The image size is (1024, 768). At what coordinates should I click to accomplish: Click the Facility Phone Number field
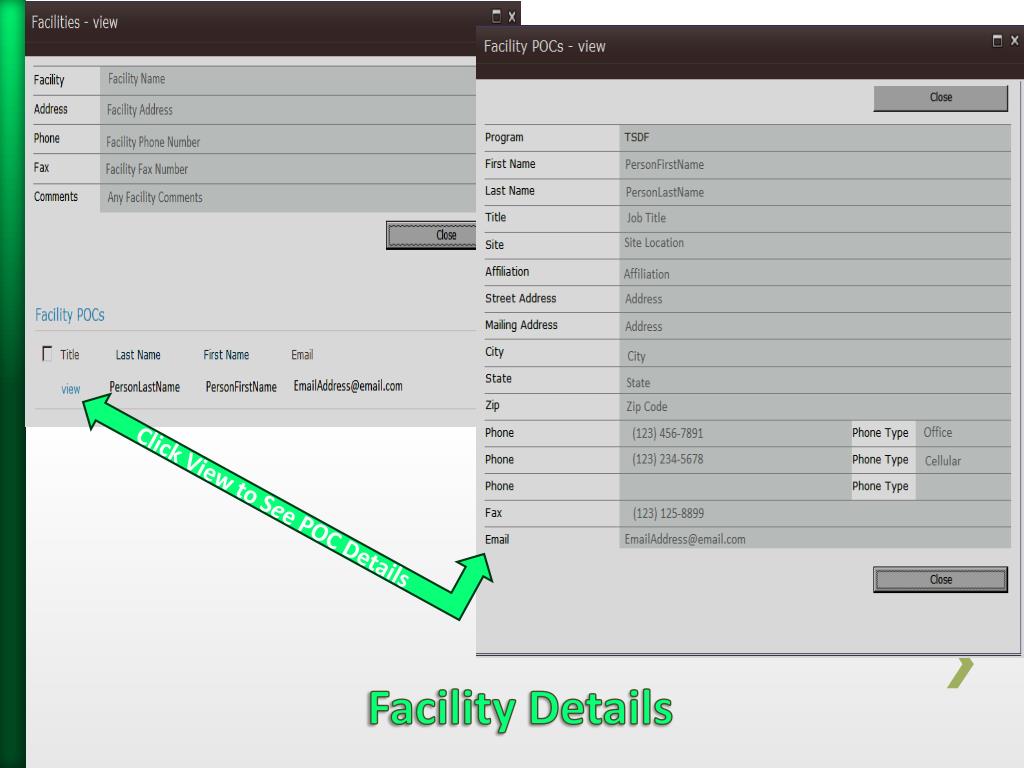pos(288,140)
